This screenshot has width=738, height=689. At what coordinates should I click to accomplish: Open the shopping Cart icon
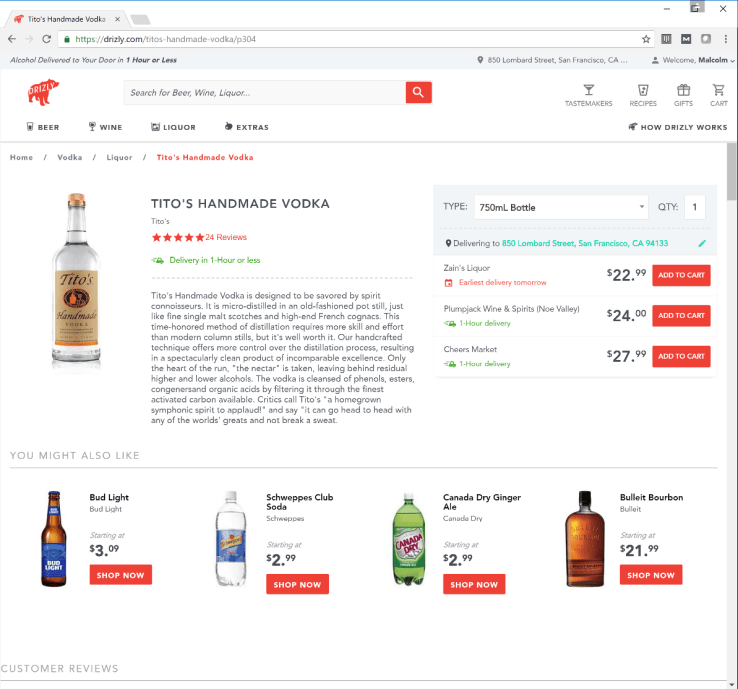[x=718, y=90]
